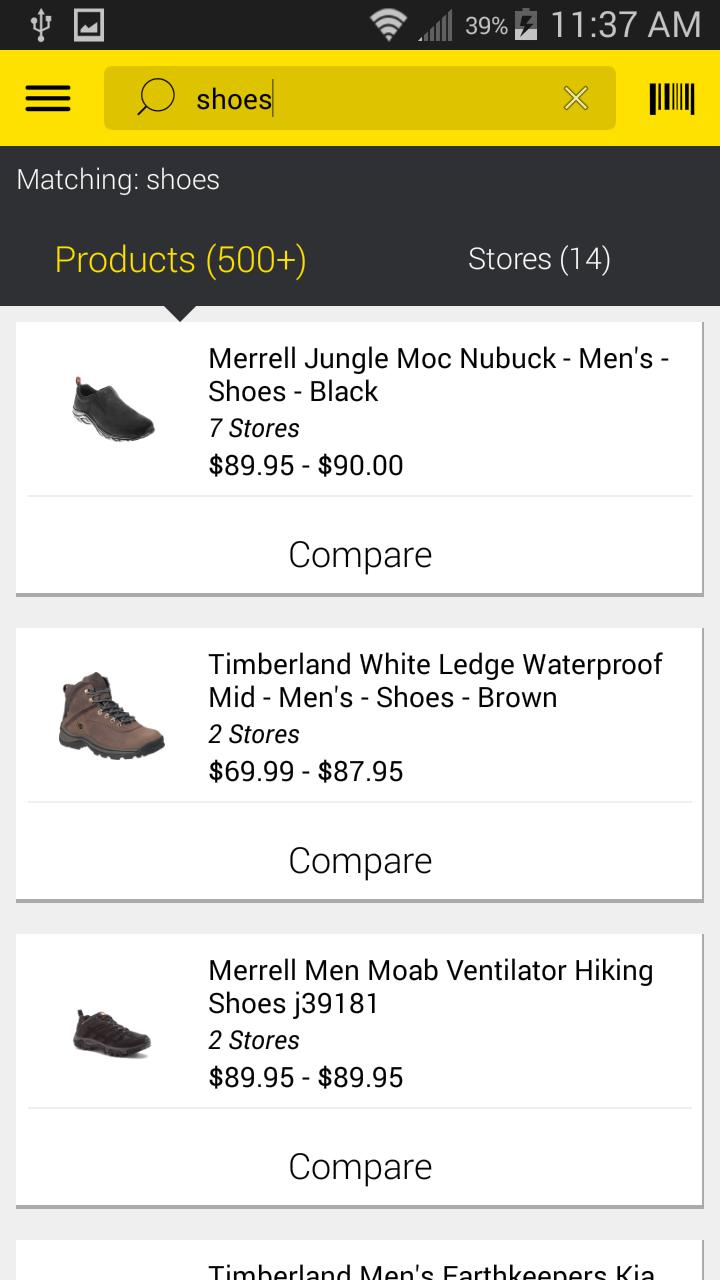Image resolution: width=720 pixels, height=1280 pixels.
Task: Compare Merrell Jungle Moc Nubuck prices
Action: (x=360, y=555)
